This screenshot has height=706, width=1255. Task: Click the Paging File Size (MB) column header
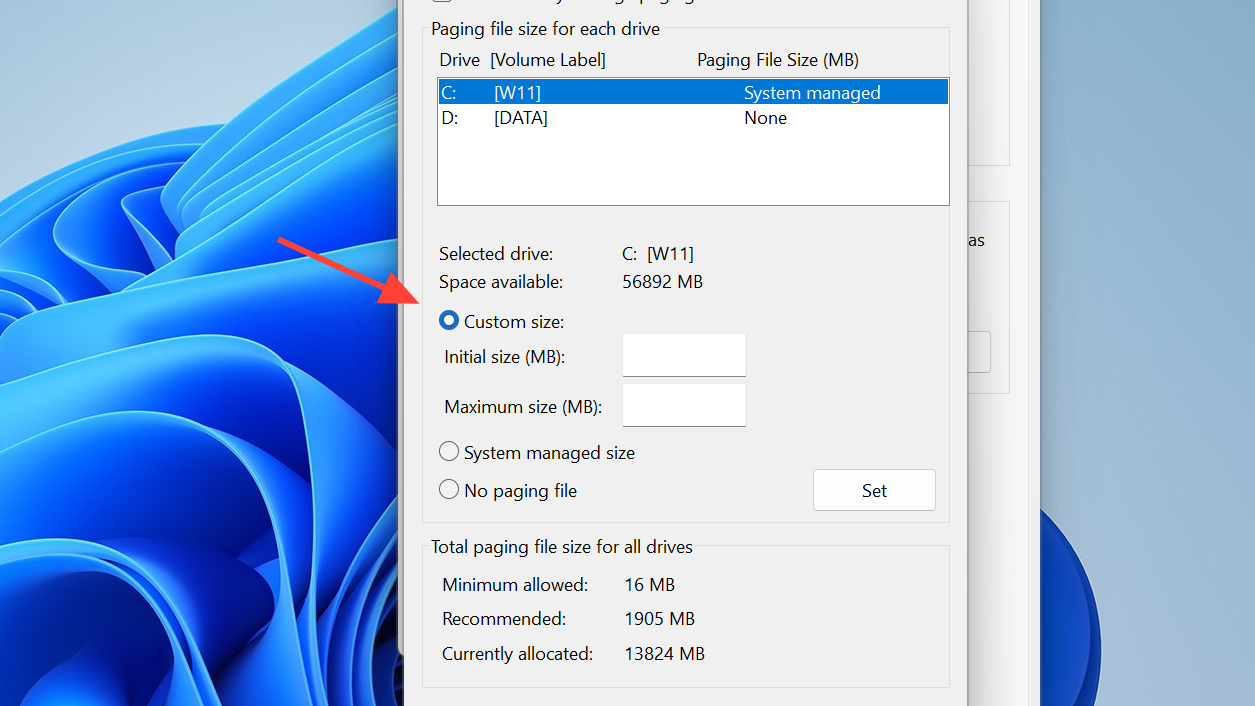tap(777, 60)
